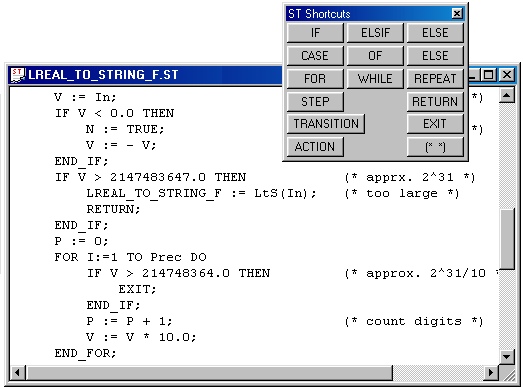Click on 'V := - V;' line

(121, 145)
